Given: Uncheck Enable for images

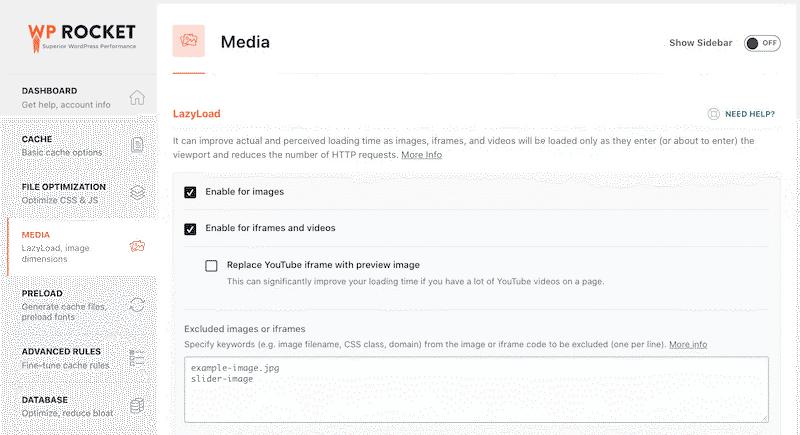Looking at the screenshot, I should point(190,192).
